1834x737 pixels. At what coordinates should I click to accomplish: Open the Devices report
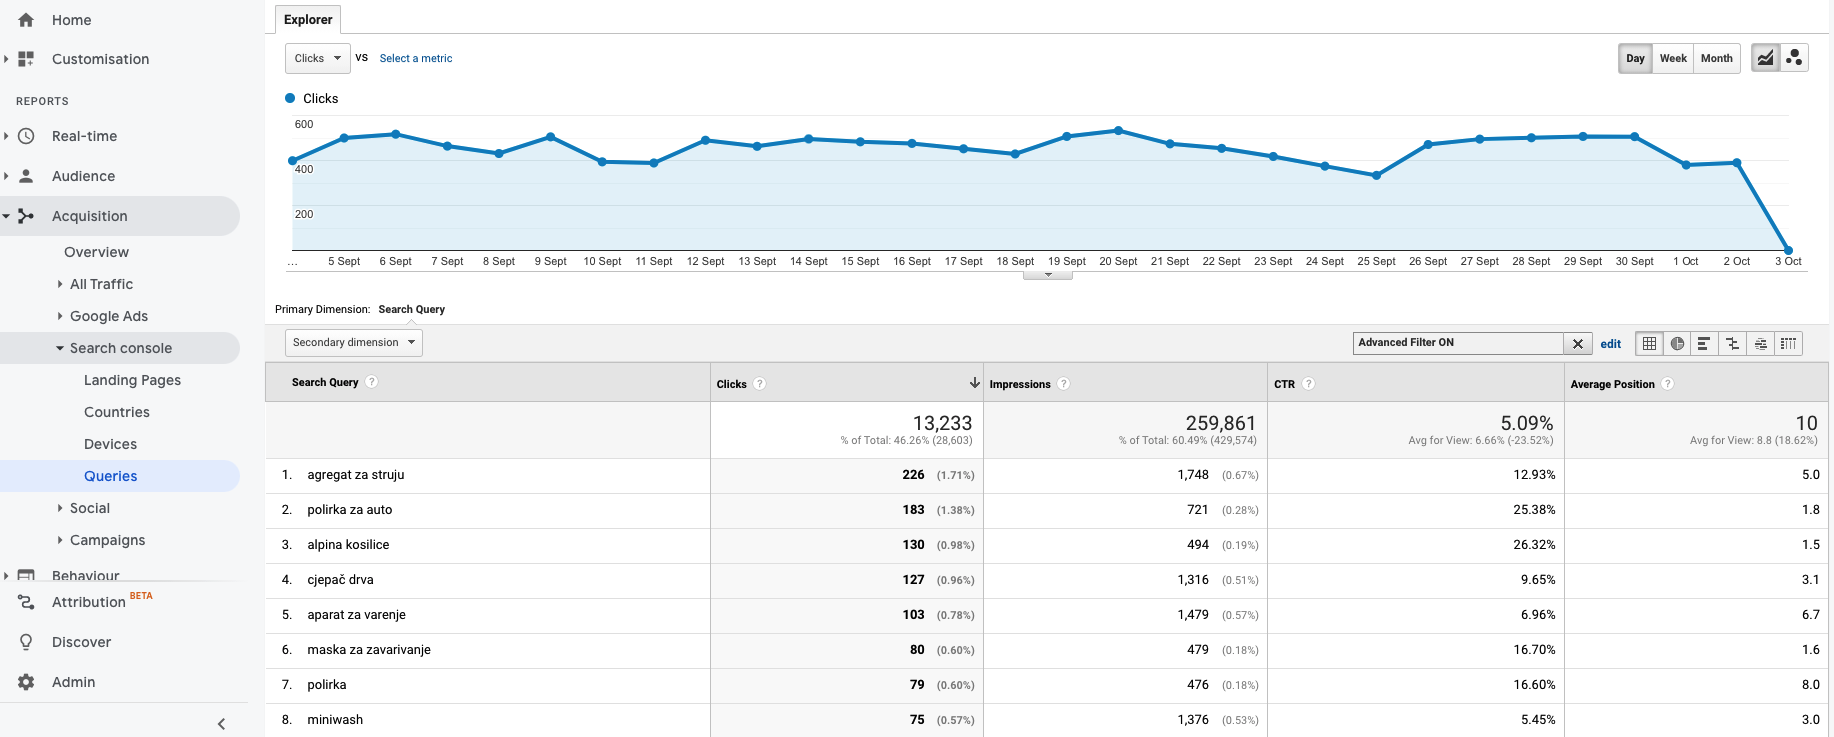pos(110,444)
